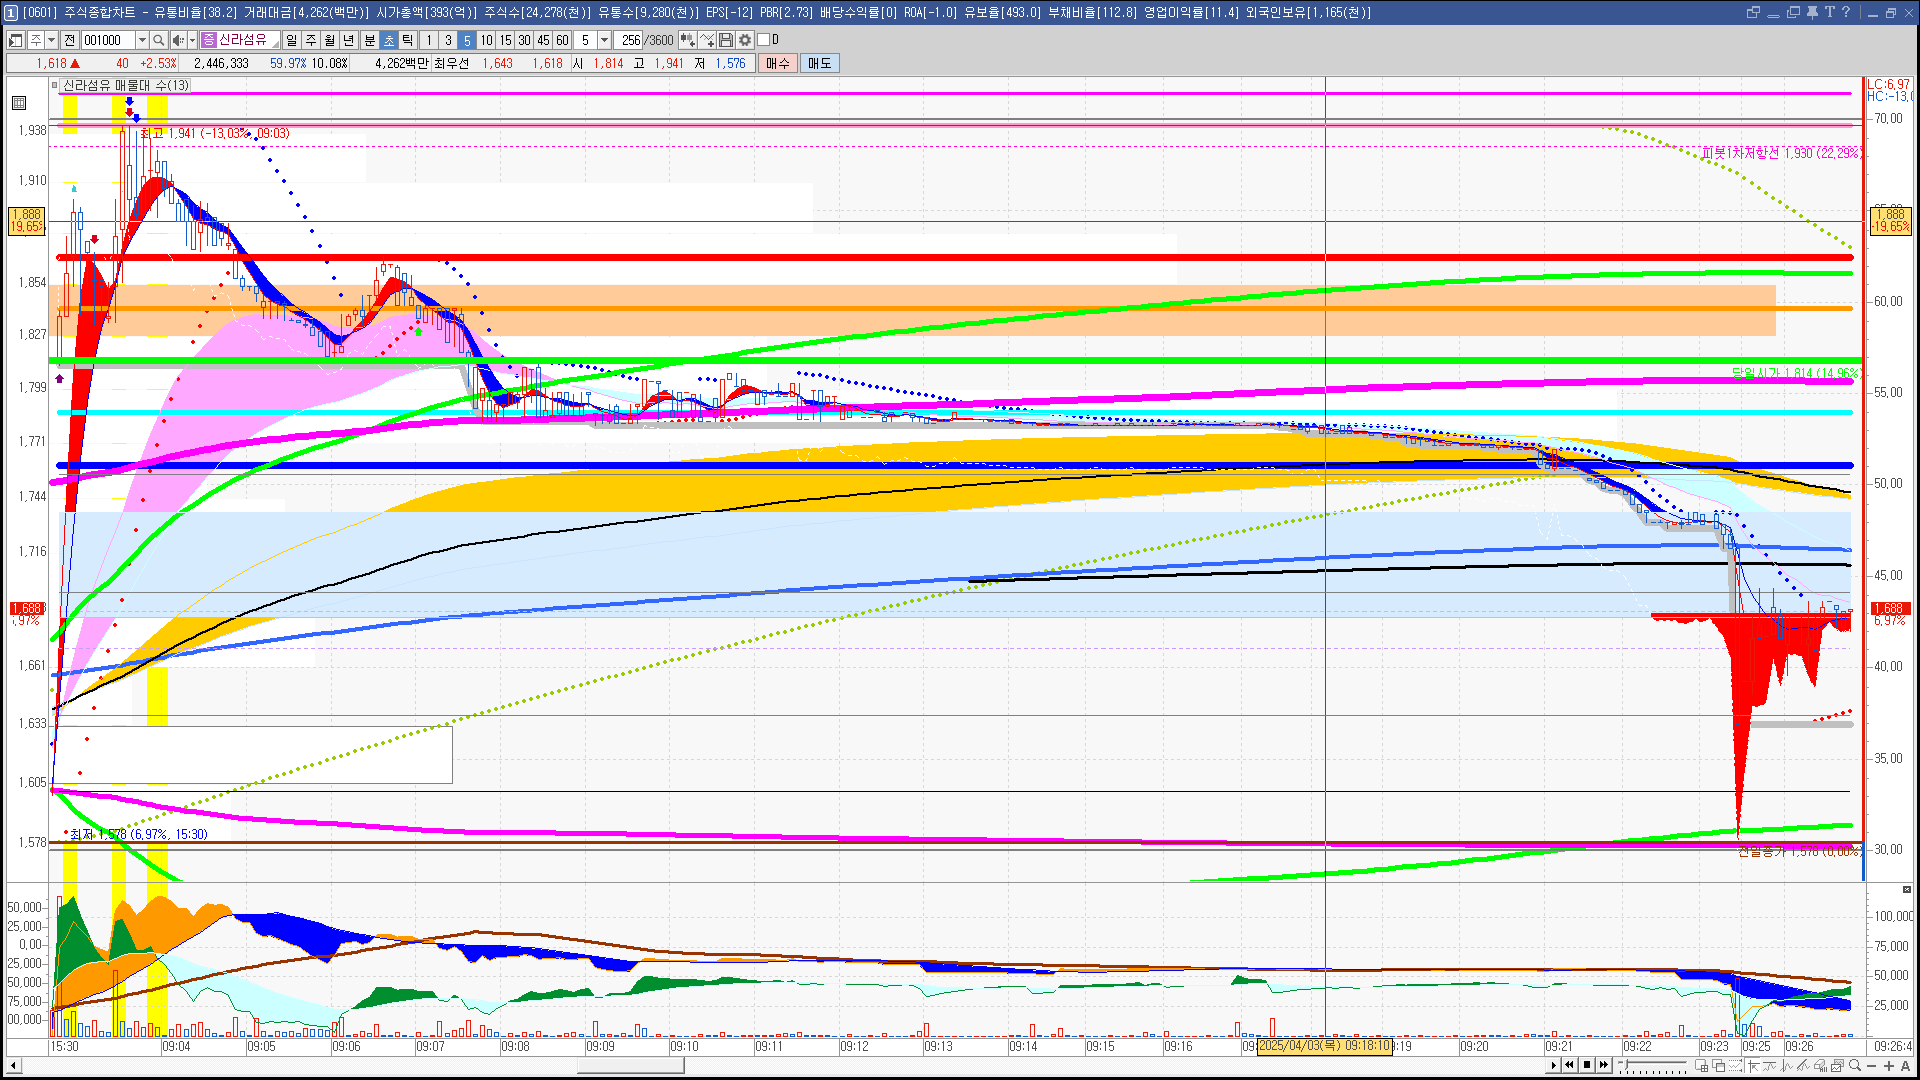Screen dimensions: 1920x1080
Task: Click the blue 매도 sell button
Action: (820, 63)
